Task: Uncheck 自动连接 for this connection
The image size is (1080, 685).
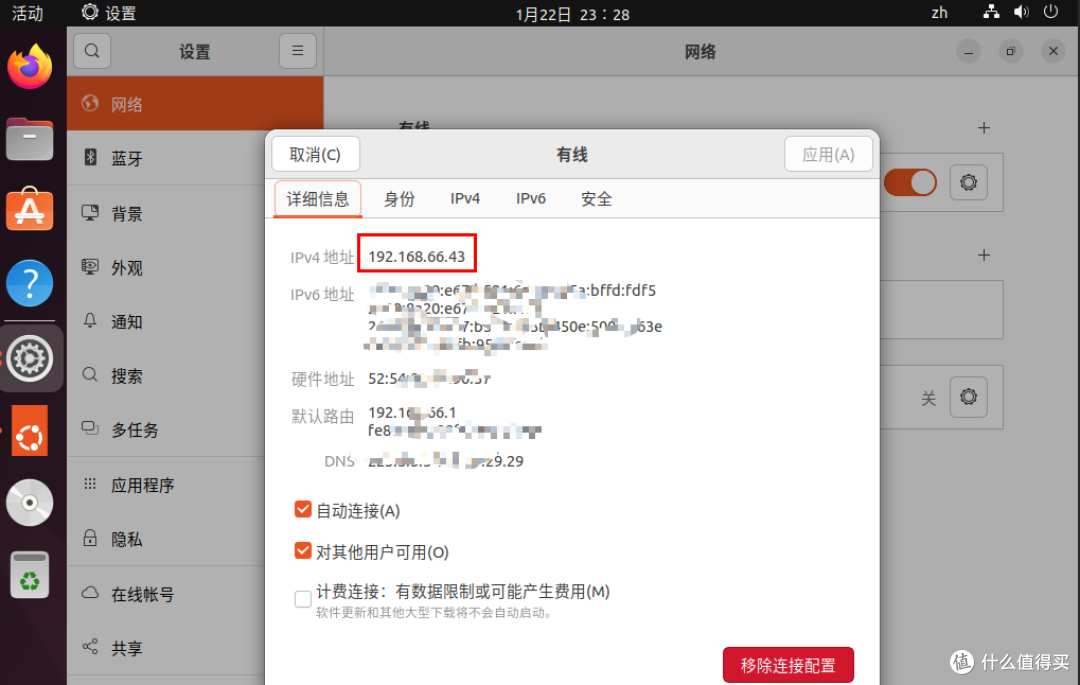Action: pos(303,509)
